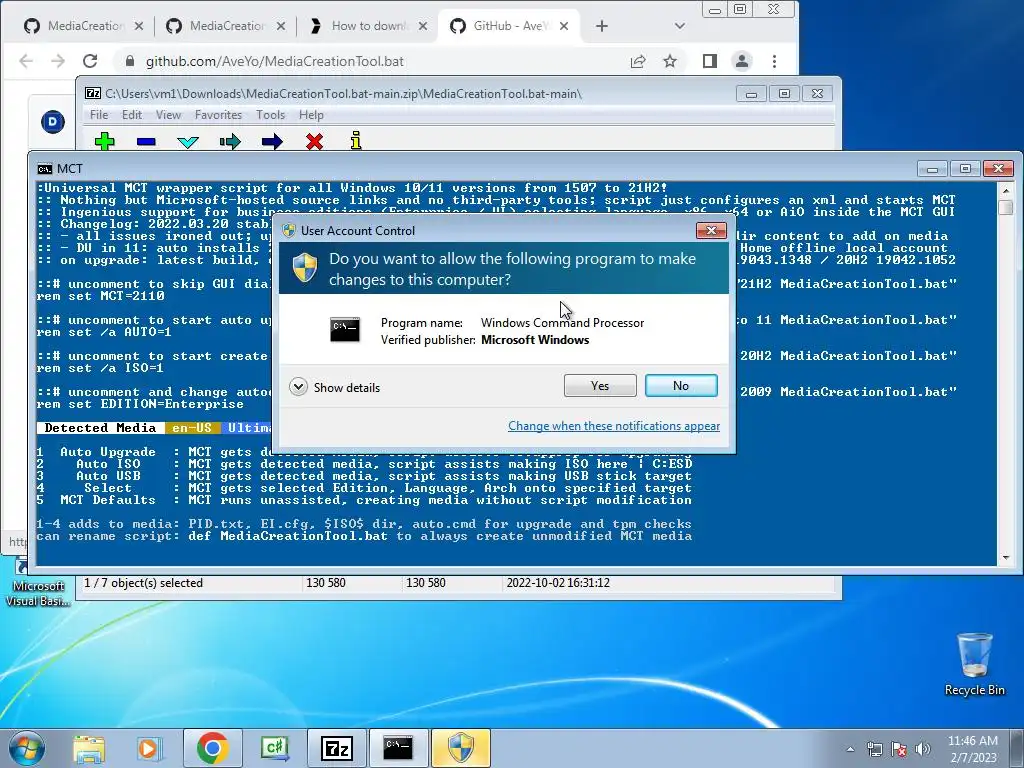
Task: Click the Chrome taskbar icon
Action: point(212,748)
